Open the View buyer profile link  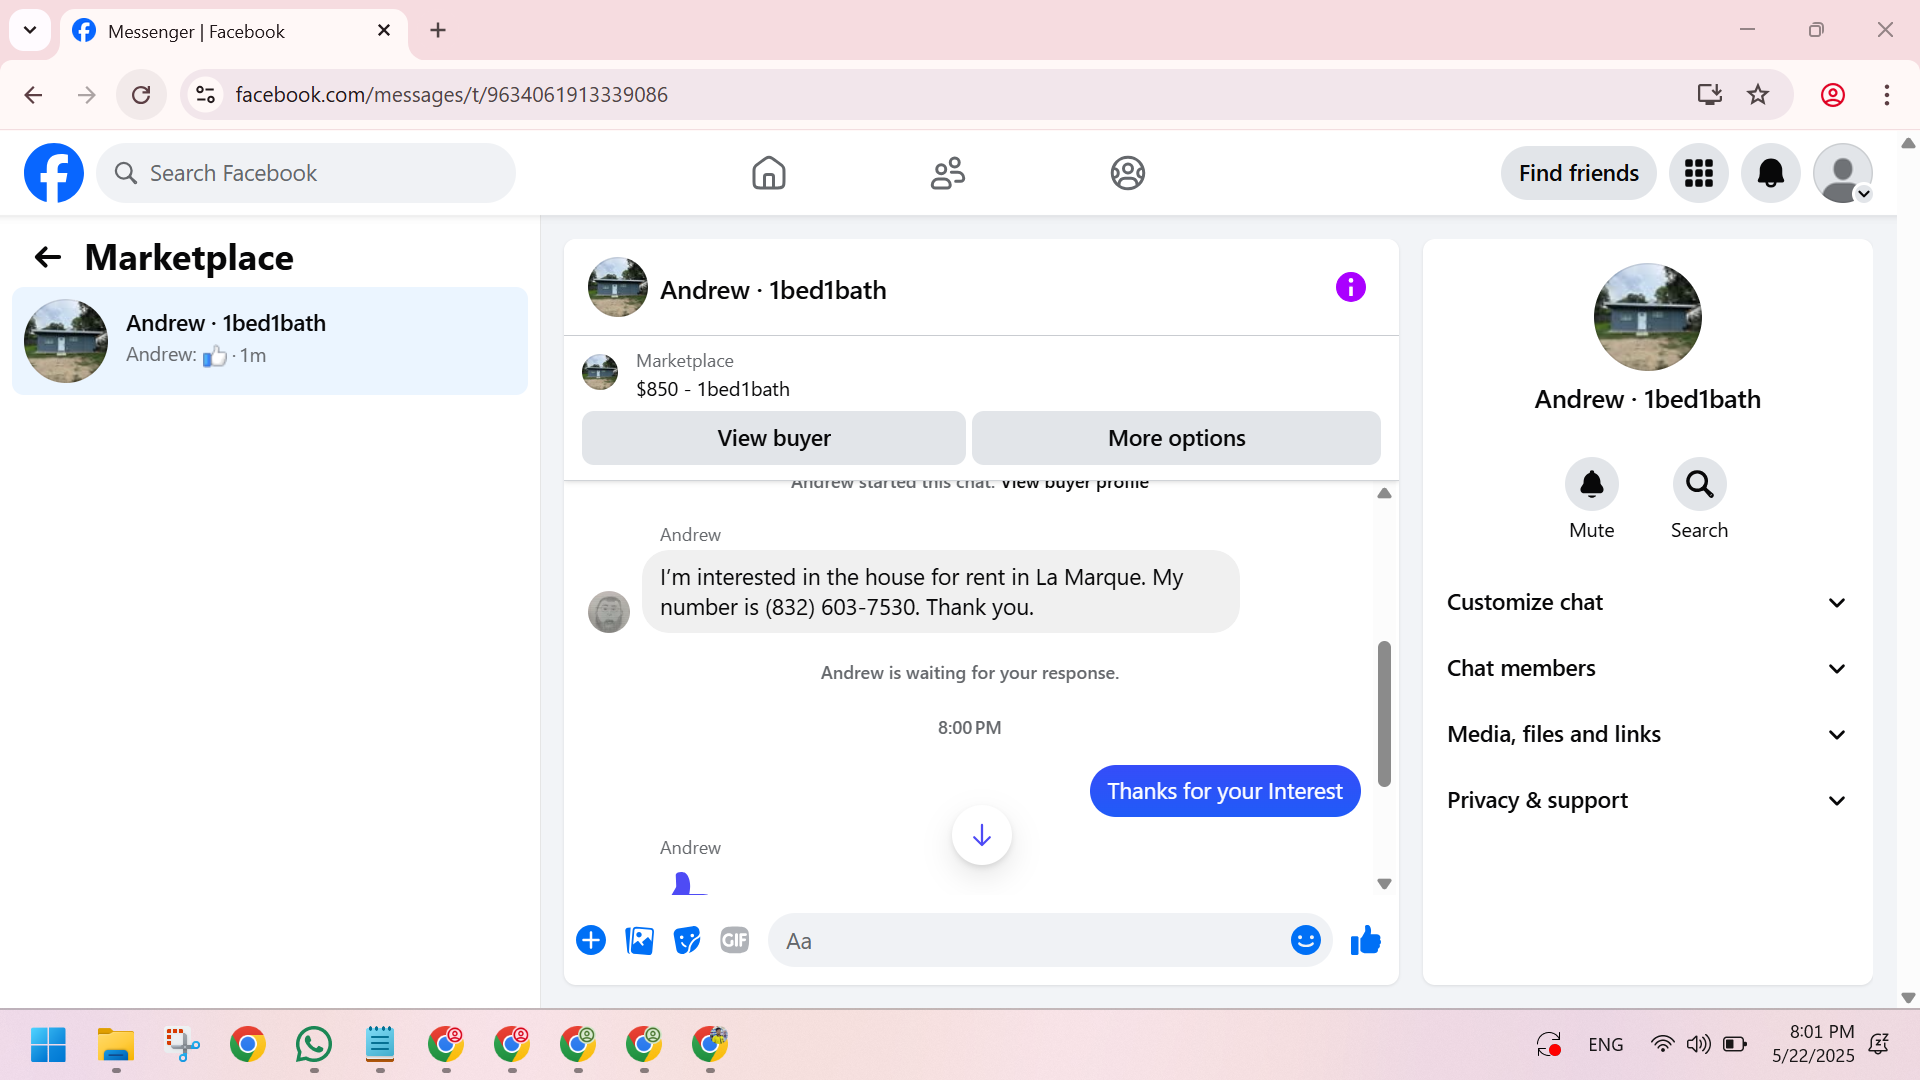(x=1074, y=483)
